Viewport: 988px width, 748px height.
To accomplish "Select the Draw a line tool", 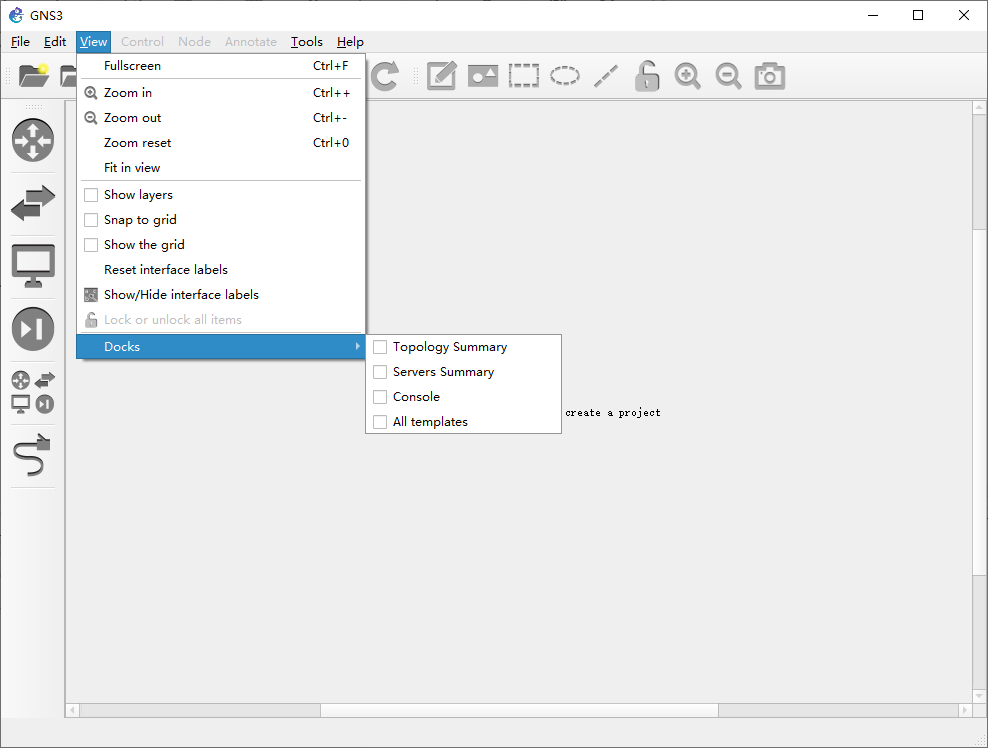I will pos(606,76).
